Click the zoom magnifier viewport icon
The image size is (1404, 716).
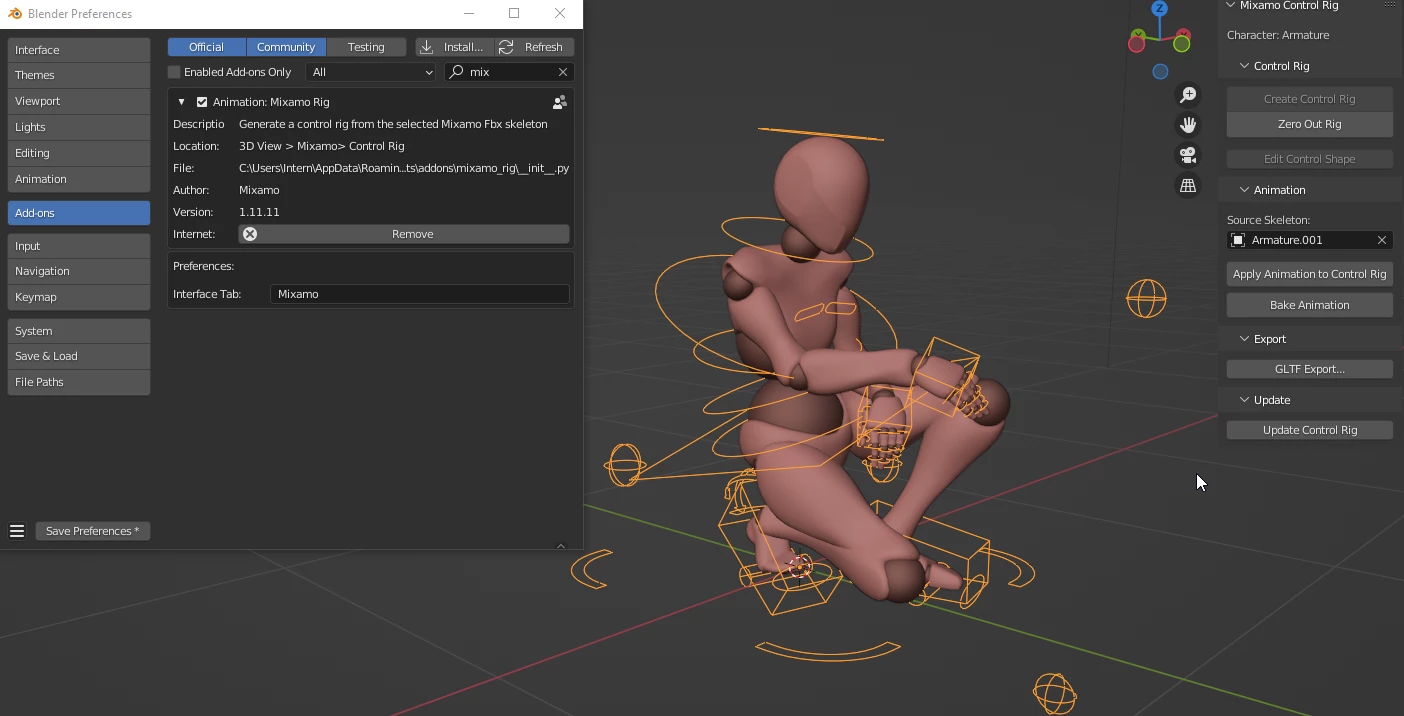(x=1188, y=95)
